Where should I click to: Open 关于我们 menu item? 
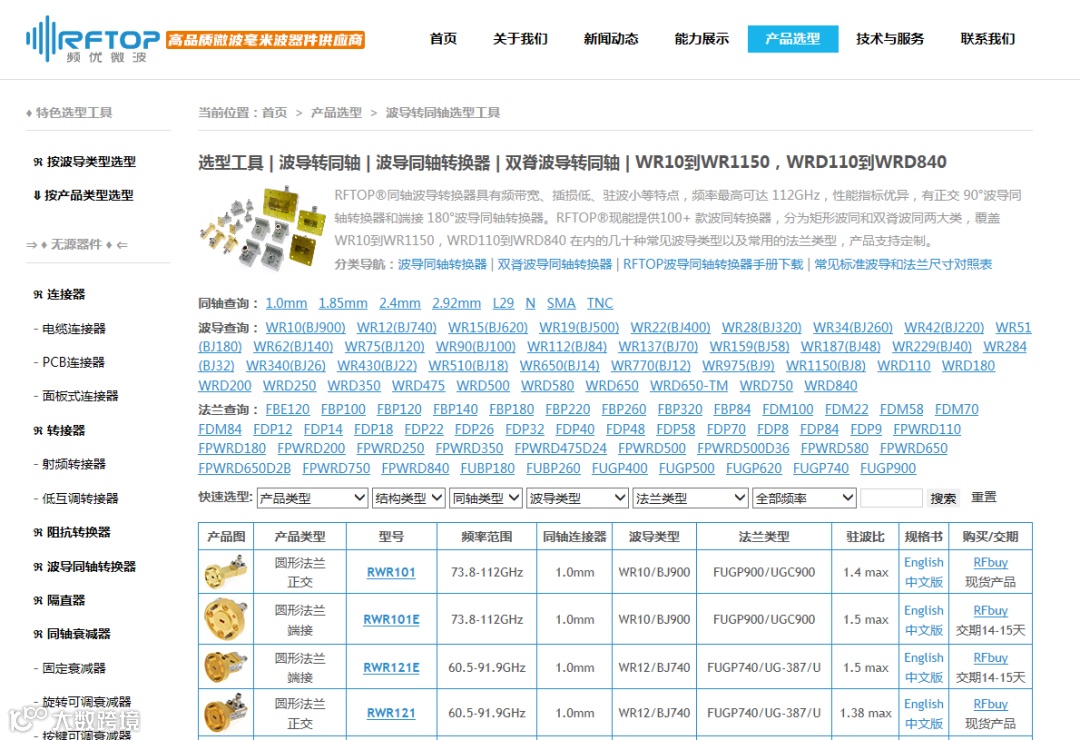pyautogui.click(x=520, y=39)
